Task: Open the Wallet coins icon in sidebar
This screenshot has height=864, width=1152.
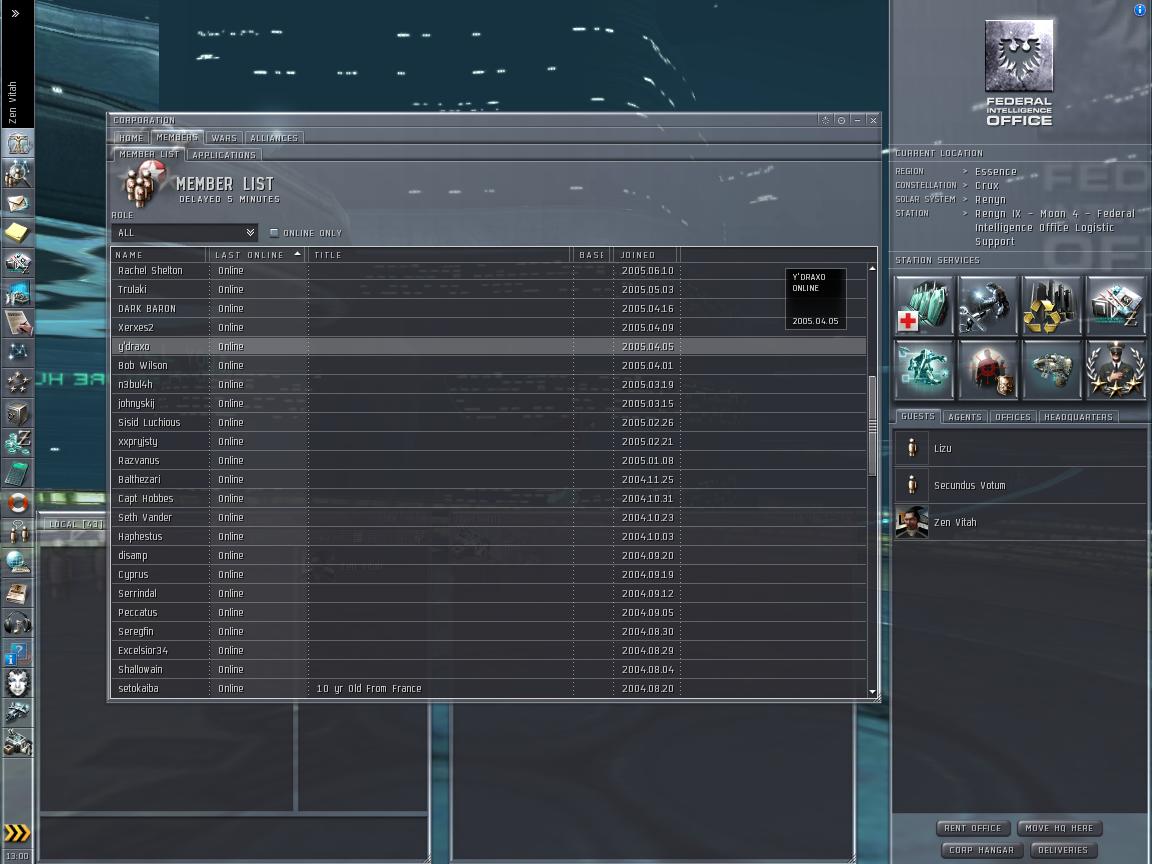Action: coord(18,443)
